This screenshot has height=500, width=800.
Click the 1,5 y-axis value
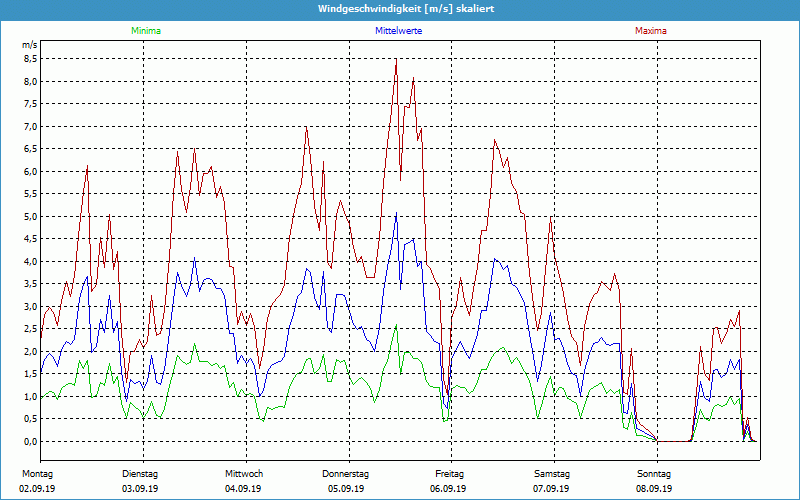pyautogui.click(x=31, y=373)
